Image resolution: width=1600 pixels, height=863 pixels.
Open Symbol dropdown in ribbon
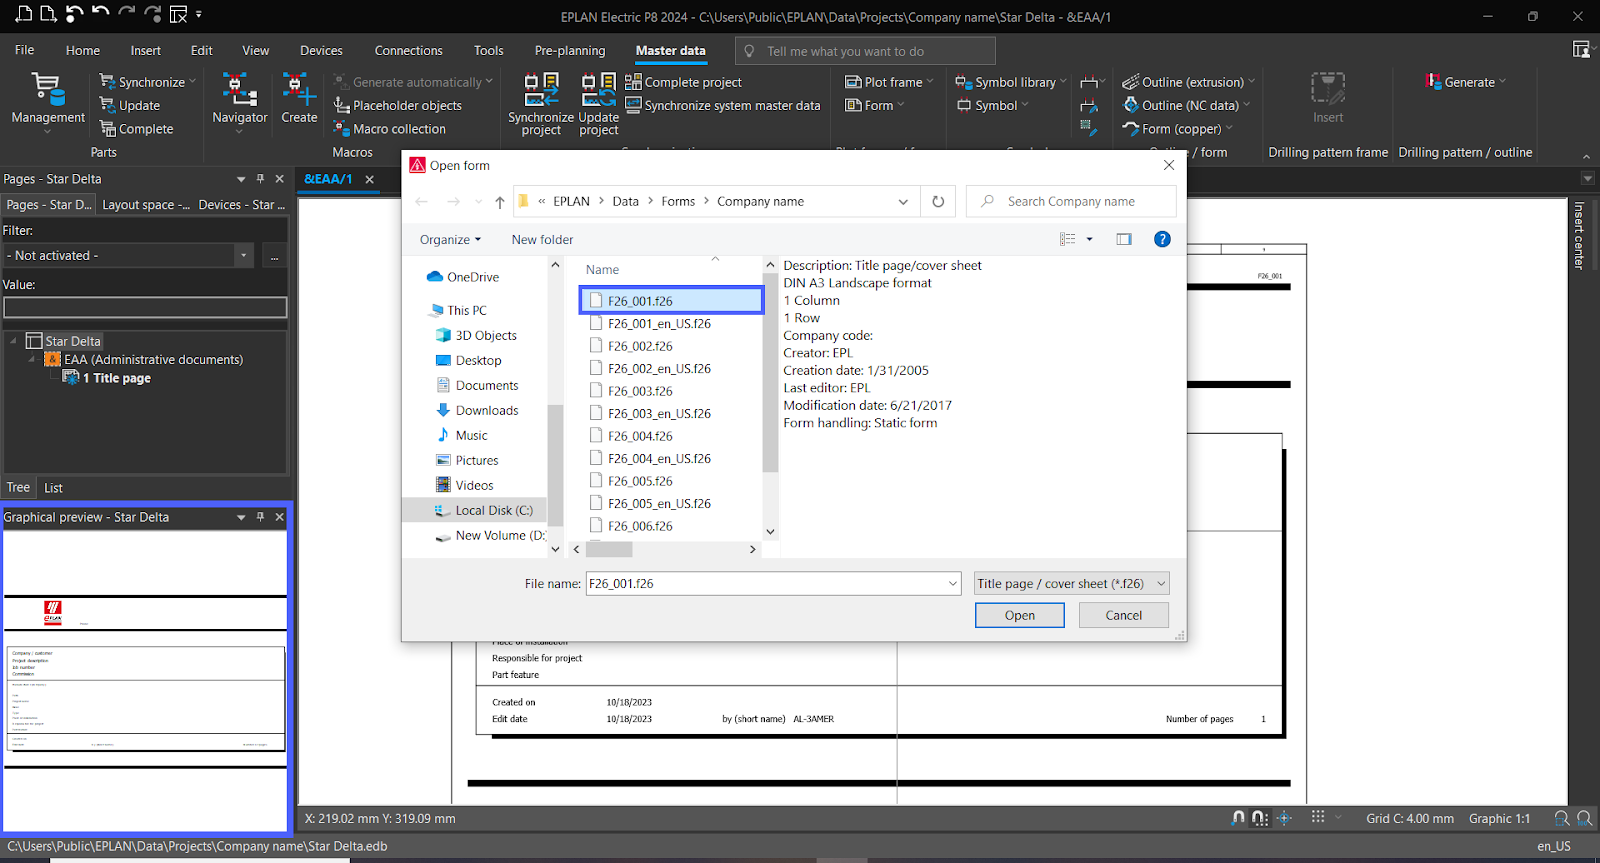992,105
